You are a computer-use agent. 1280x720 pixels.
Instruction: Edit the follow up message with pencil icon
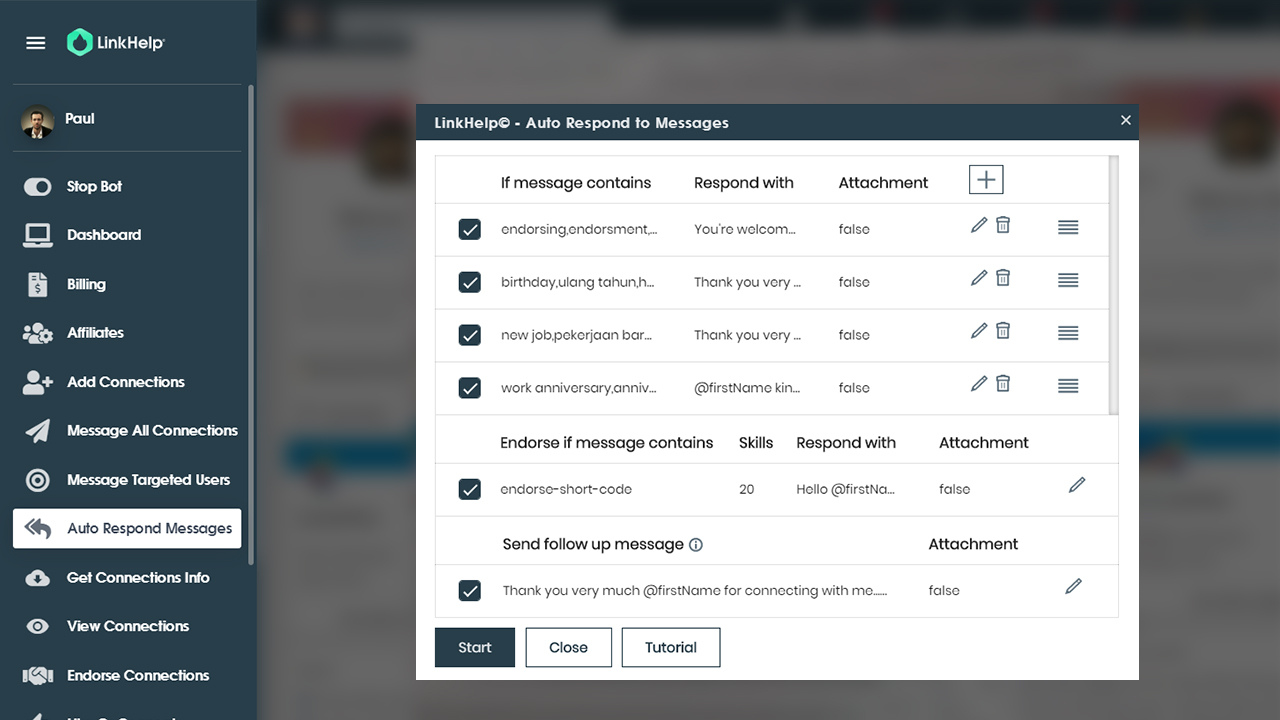click(x=1073, y=586)
